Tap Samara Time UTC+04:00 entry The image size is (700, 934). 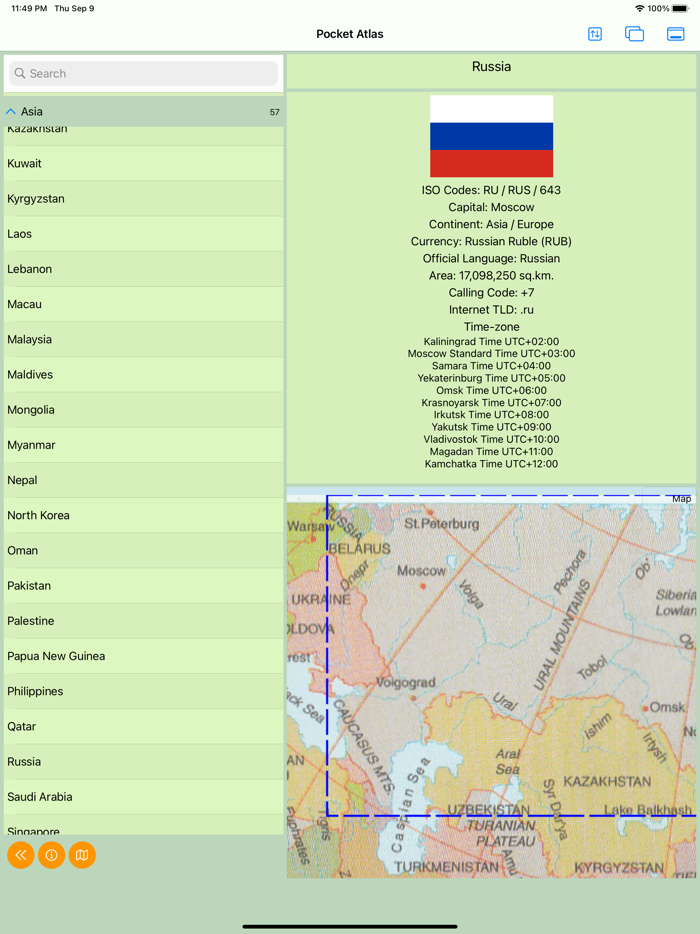(x=491, y=366)
